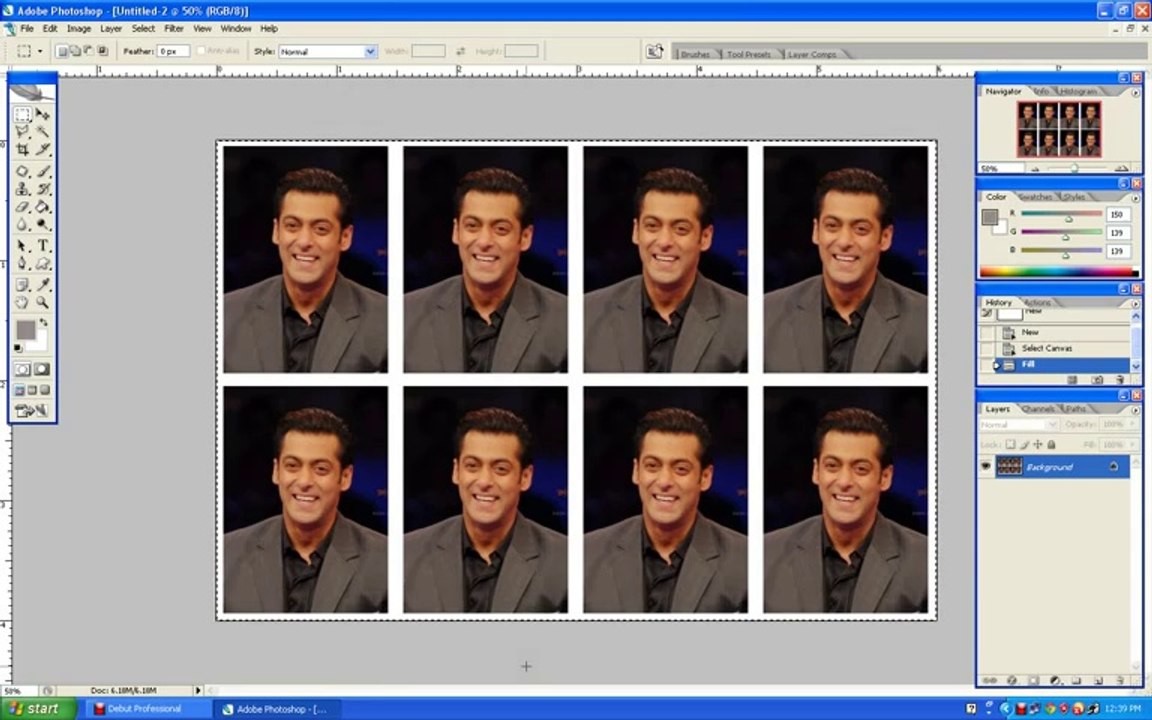Open the Filter menu
Viewport: 1152px width, 720px height.
[x=173, y=29]
